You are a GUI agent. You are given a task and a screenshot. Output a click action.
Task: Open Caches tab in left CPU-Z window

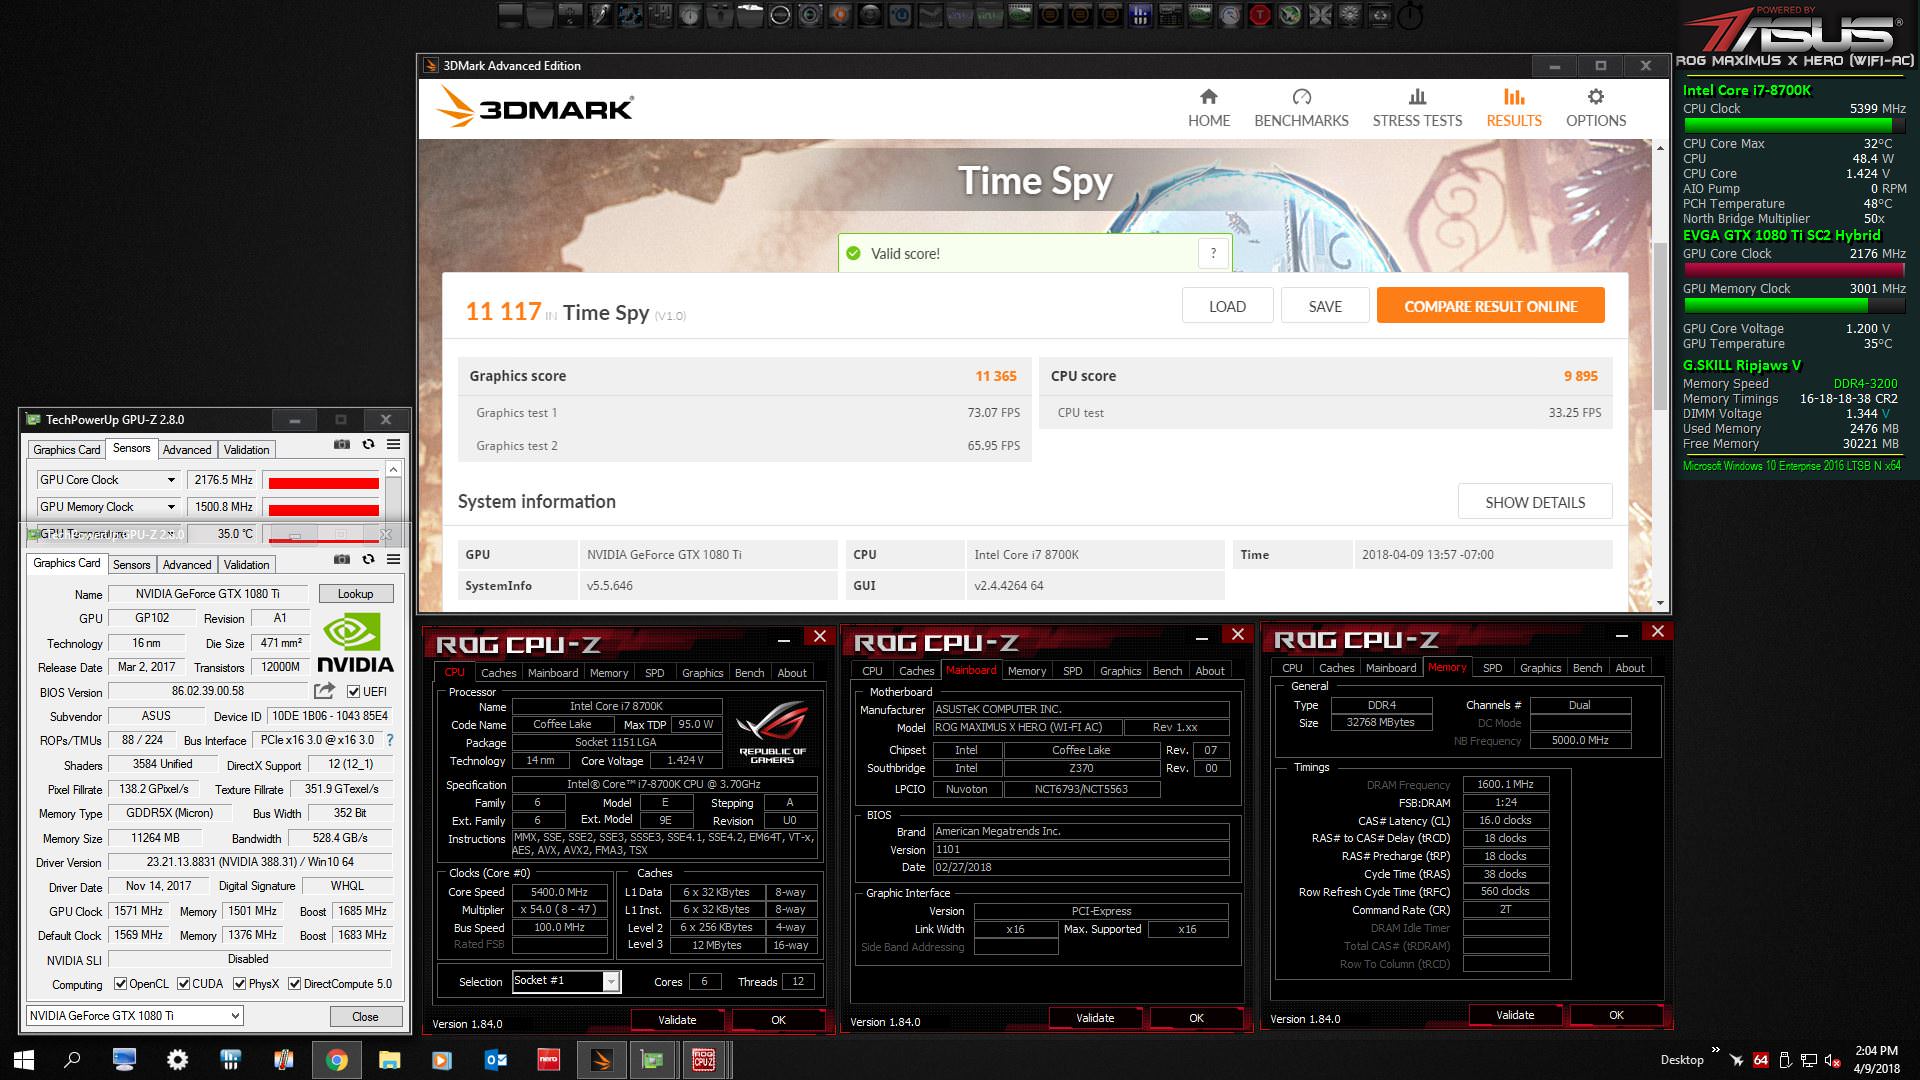[x=499, y=673]
